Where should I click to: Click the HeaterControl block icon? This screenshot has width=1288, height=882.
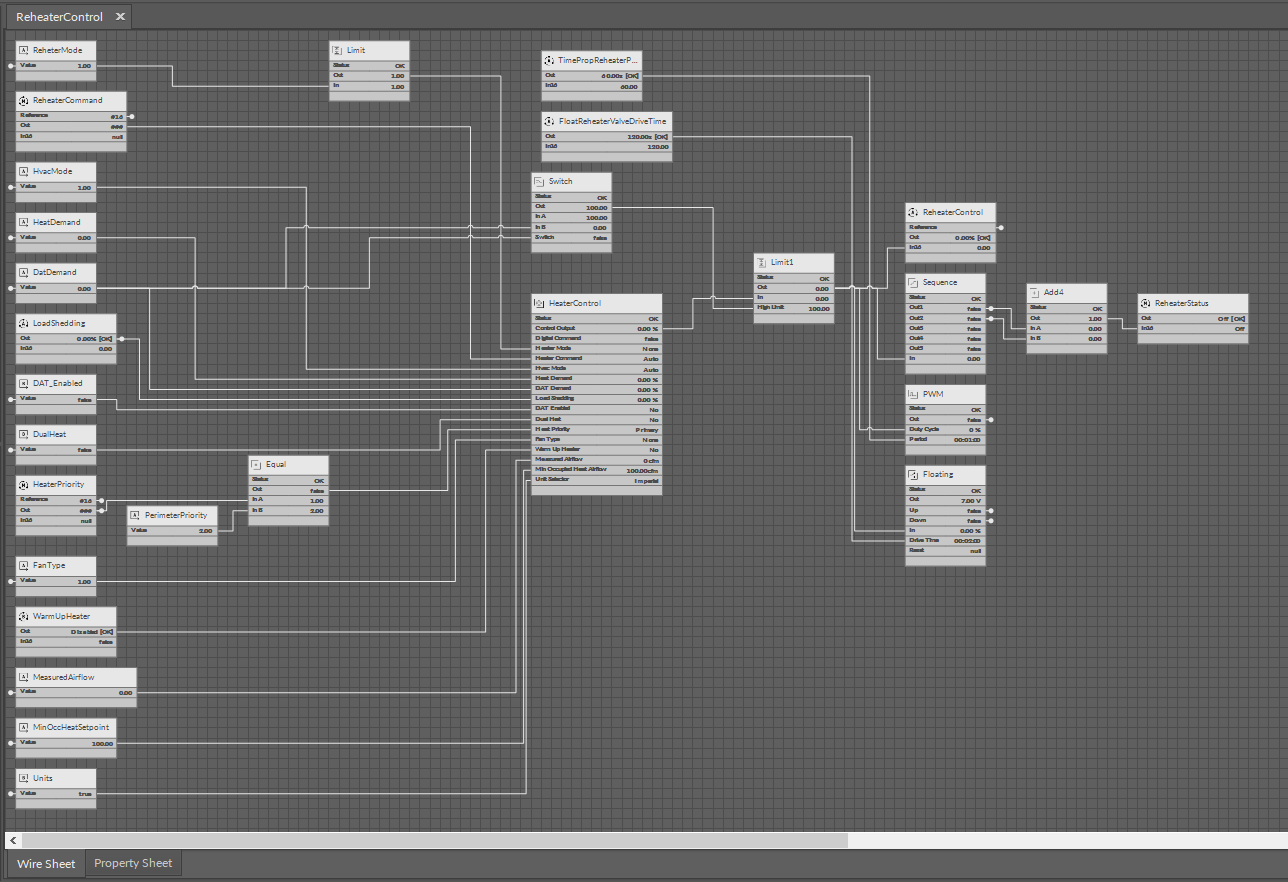(x=540, y=303)
